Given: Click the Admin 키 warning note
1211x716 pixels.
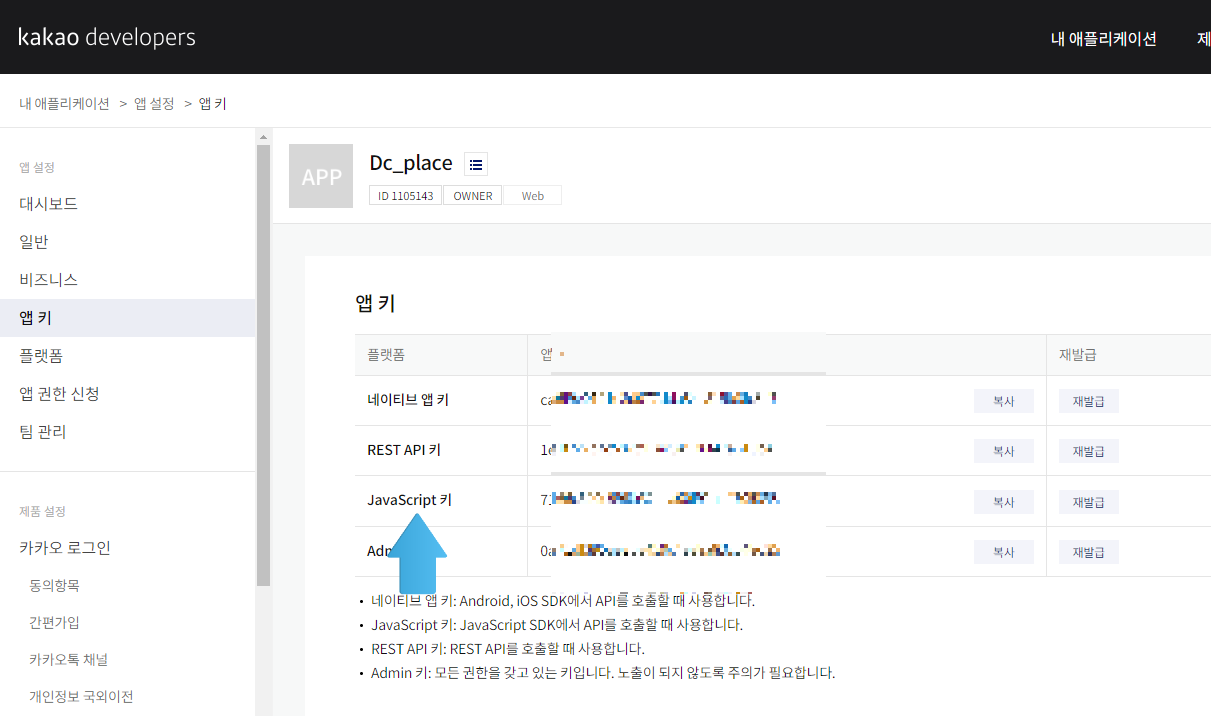Looking at the screenshot, I should [x=603, y=673].
